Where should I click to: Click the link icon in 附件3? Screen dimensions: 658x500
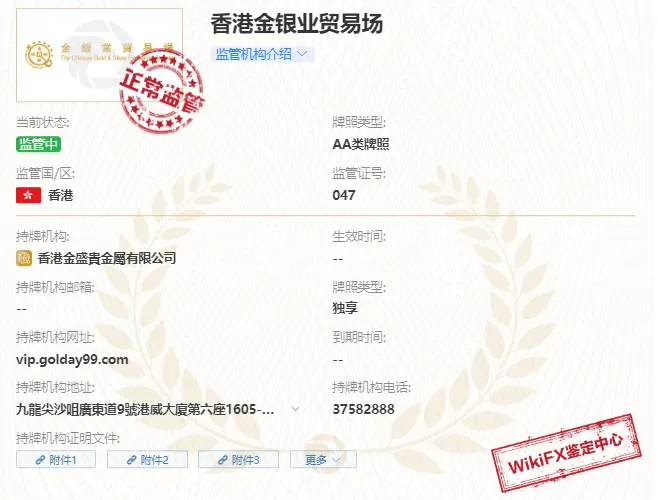pos(223,460)
